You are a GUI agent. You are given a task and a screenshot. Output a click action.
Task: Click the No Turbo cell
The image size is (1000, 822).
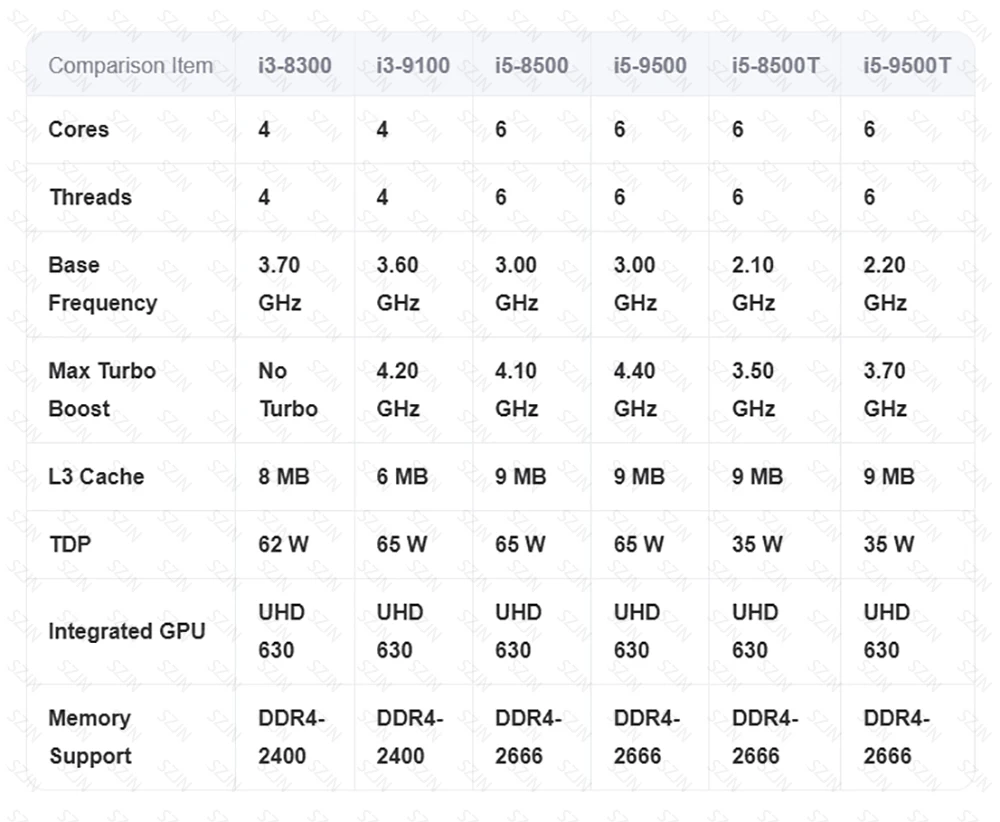[288, 389]
